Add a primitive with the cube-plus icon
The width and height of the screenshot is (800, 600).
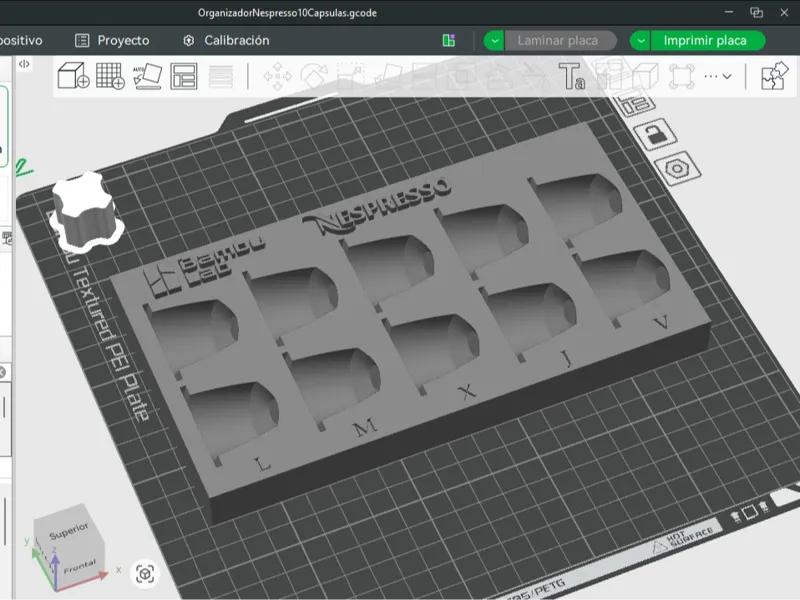click(73, 76)
